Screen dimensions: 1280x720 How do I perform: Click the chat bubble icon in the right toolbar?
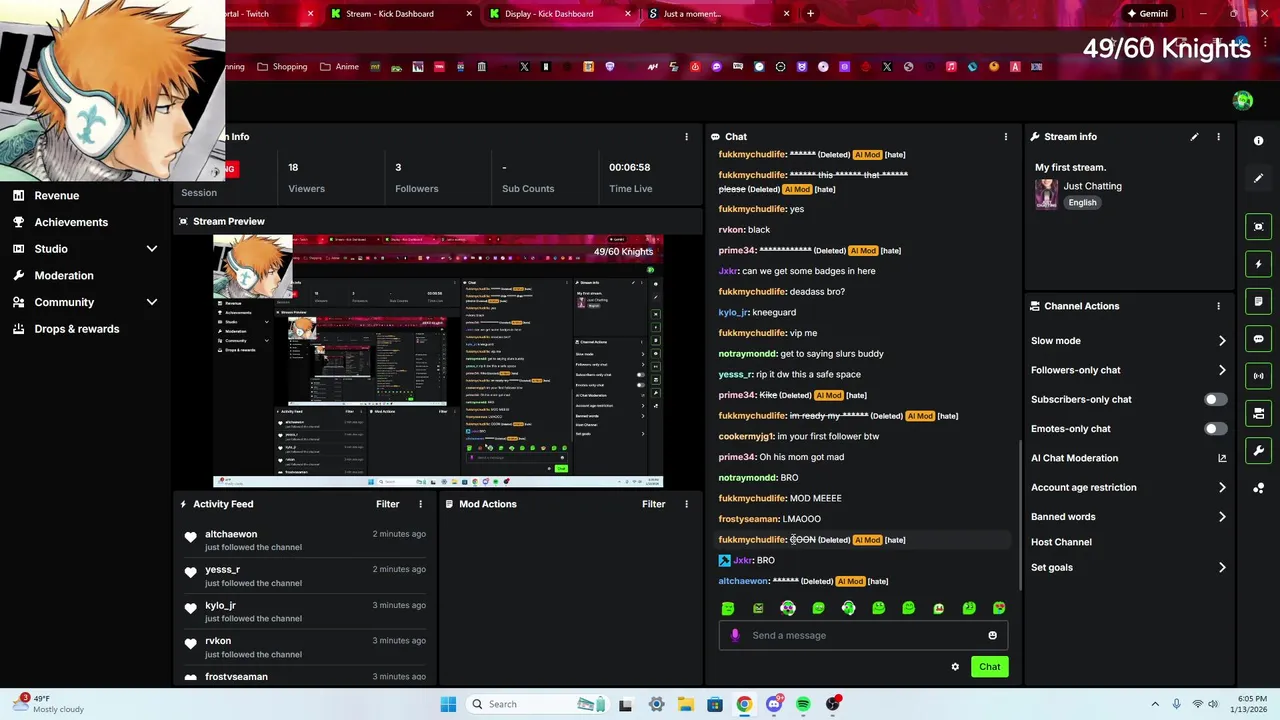point(1258,339)
